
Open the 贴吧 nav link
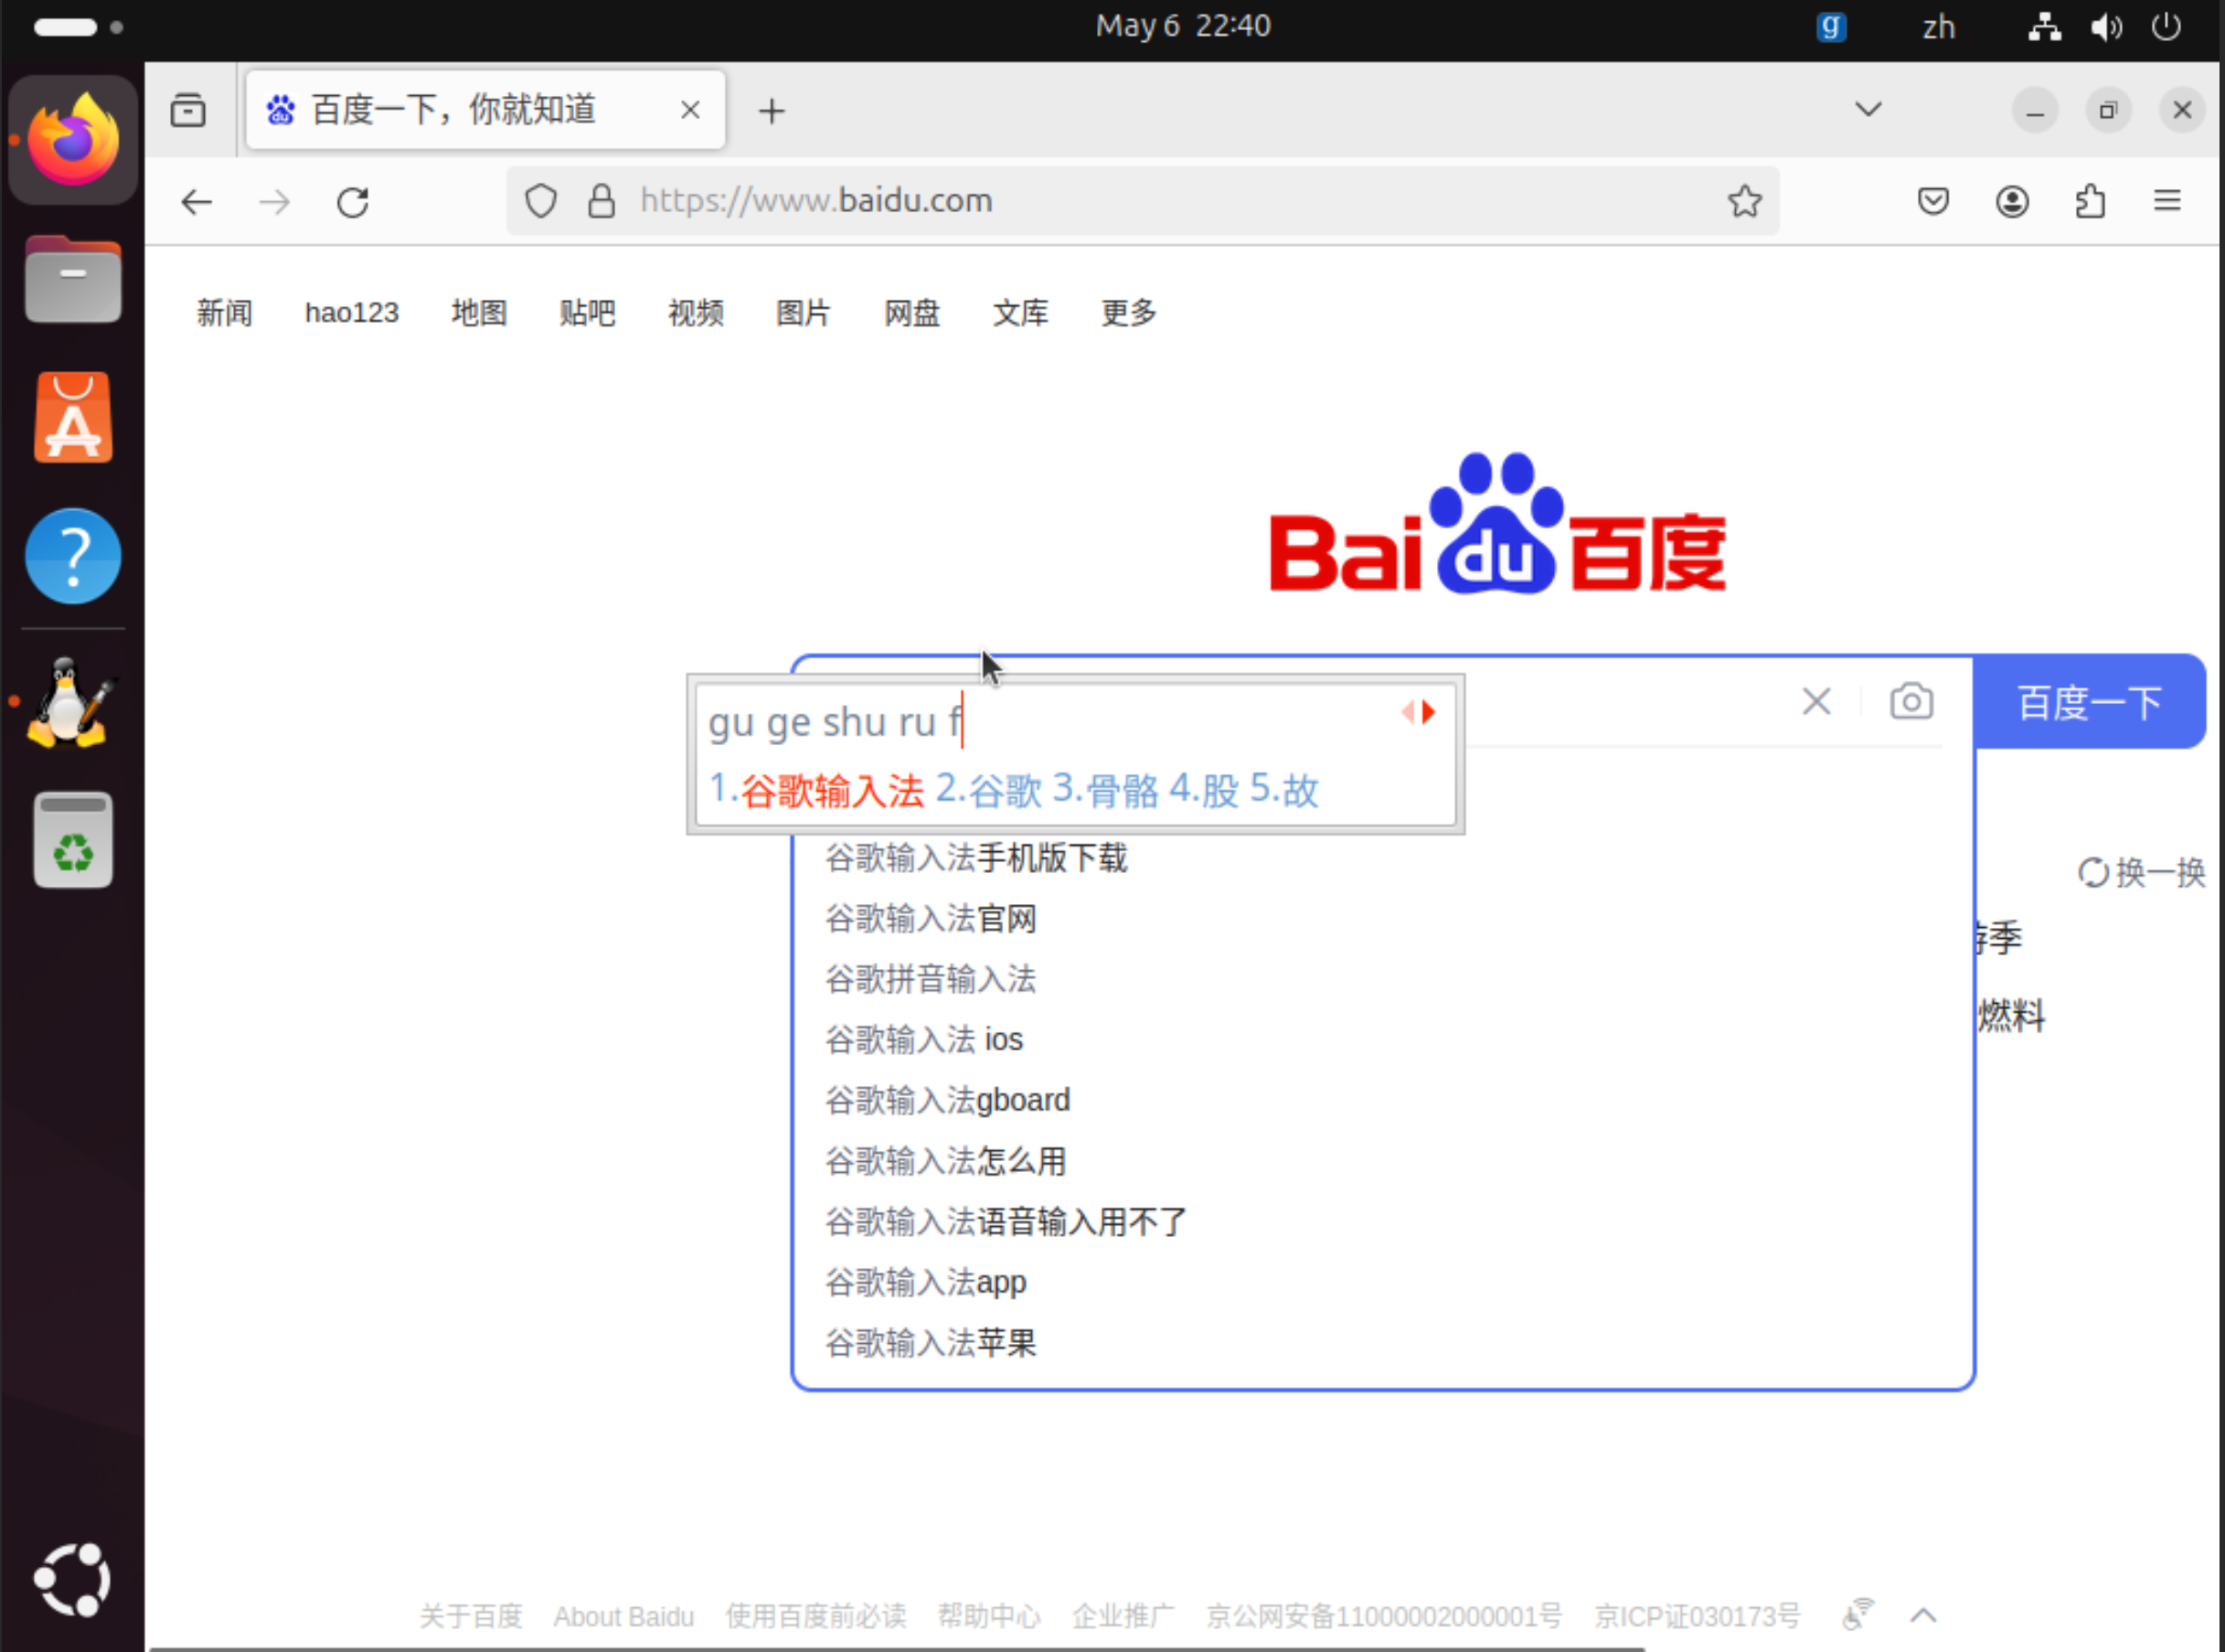pos(587,313)
